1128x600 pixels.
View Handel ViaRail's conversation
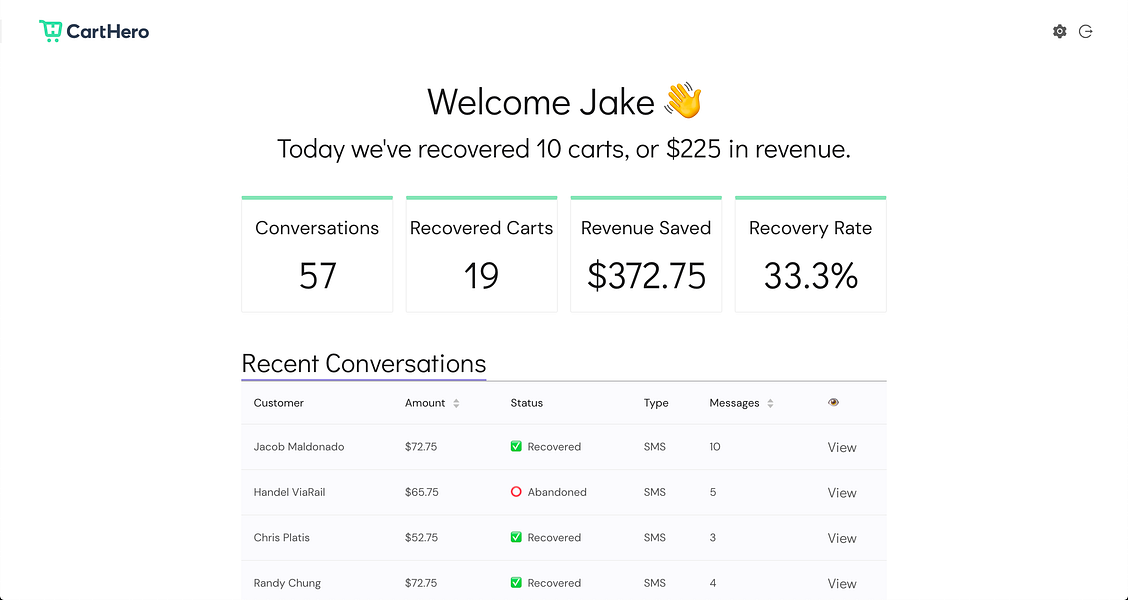[x=842, y=493]
